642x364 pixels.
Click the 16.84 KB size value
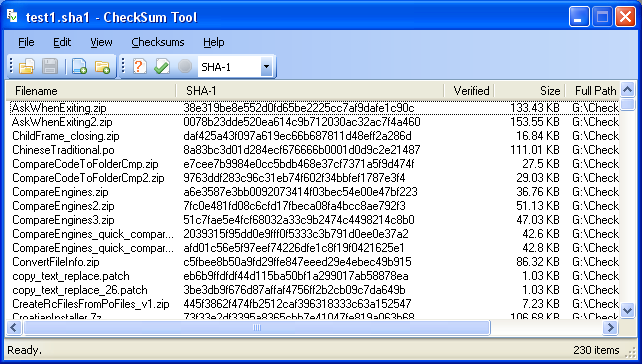tap(537, 136)
